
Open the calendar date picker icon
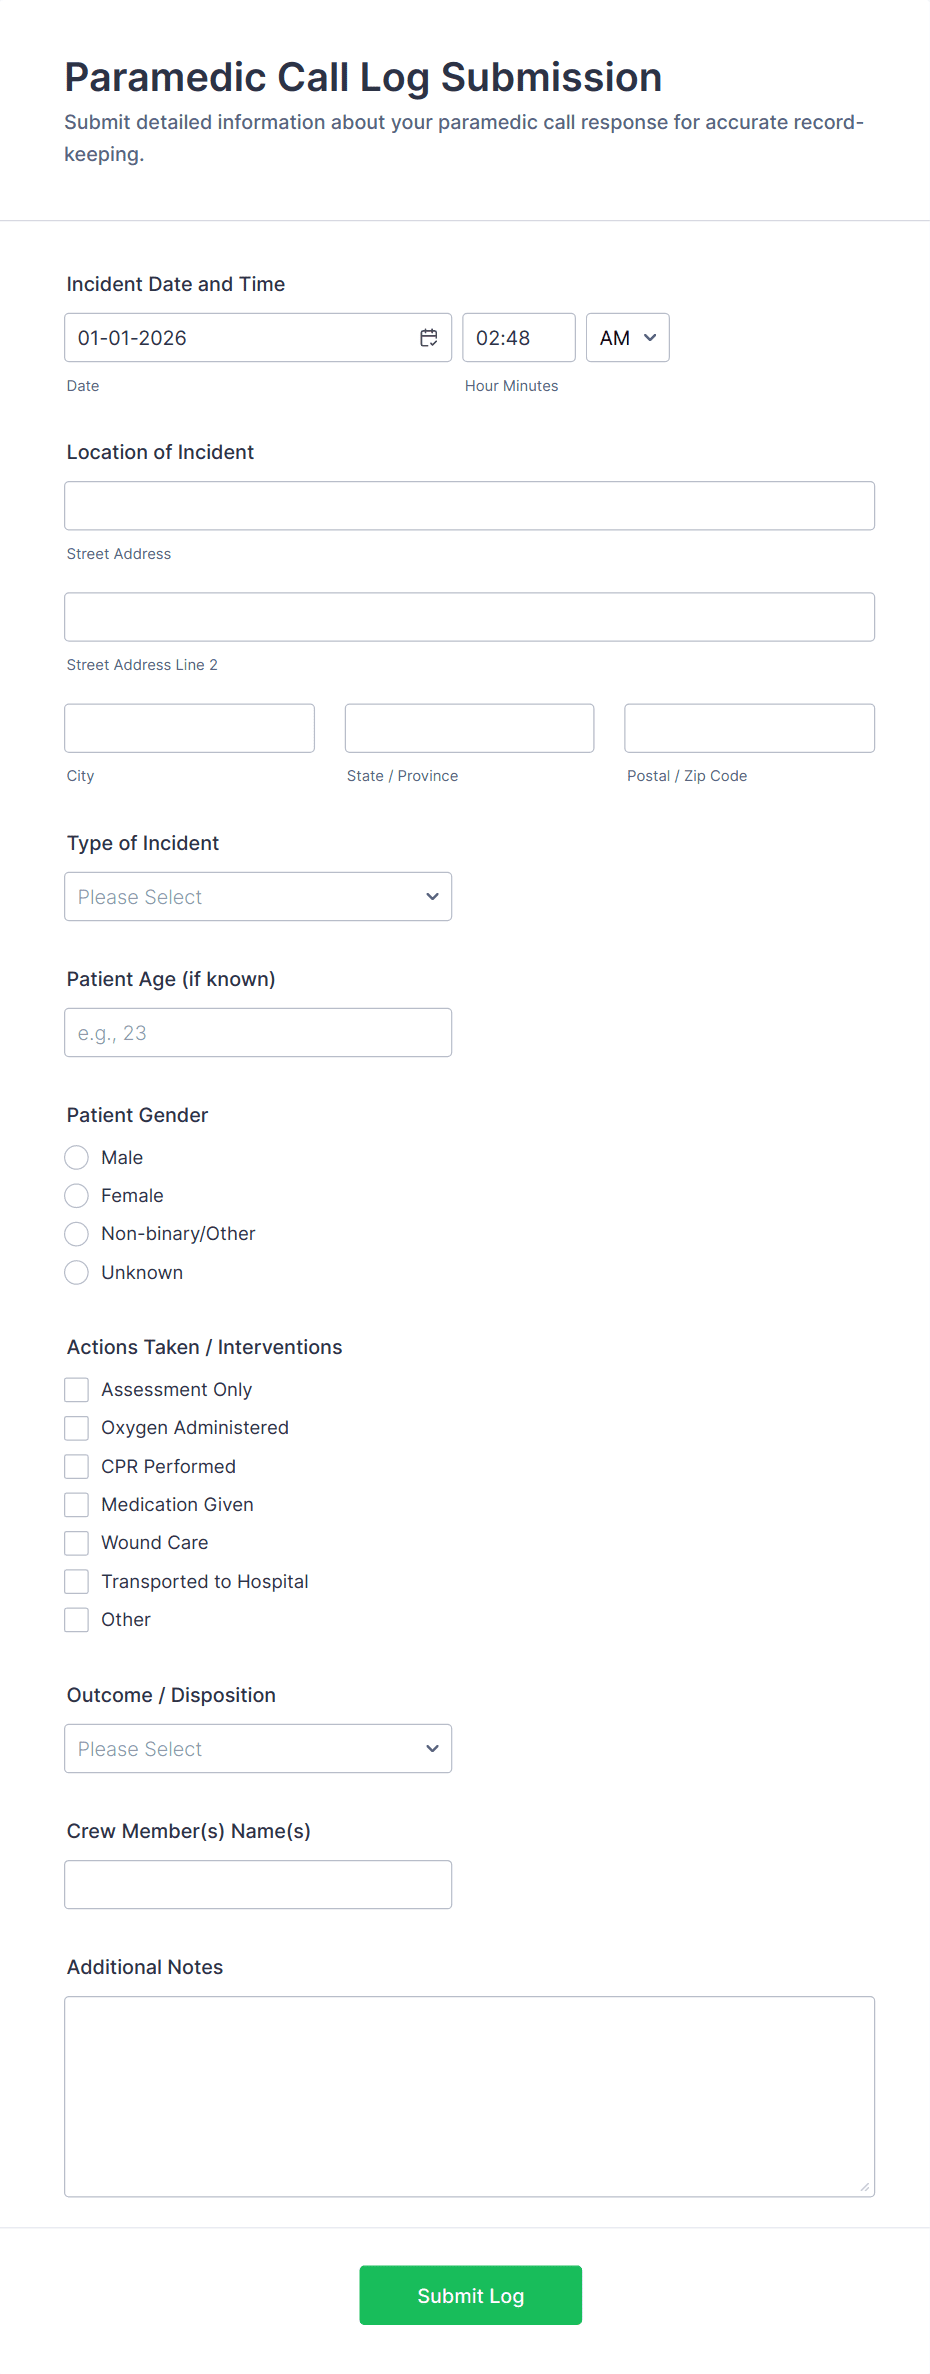pyautogui.click(x=428, y=338)
